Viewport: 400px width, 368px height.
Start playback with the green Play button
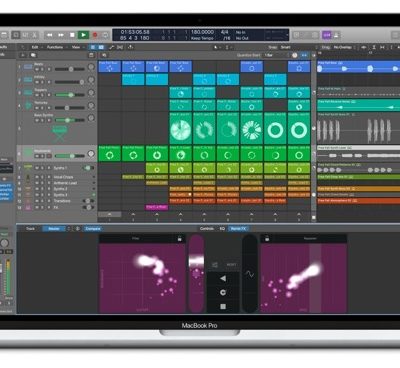(83, 35)
